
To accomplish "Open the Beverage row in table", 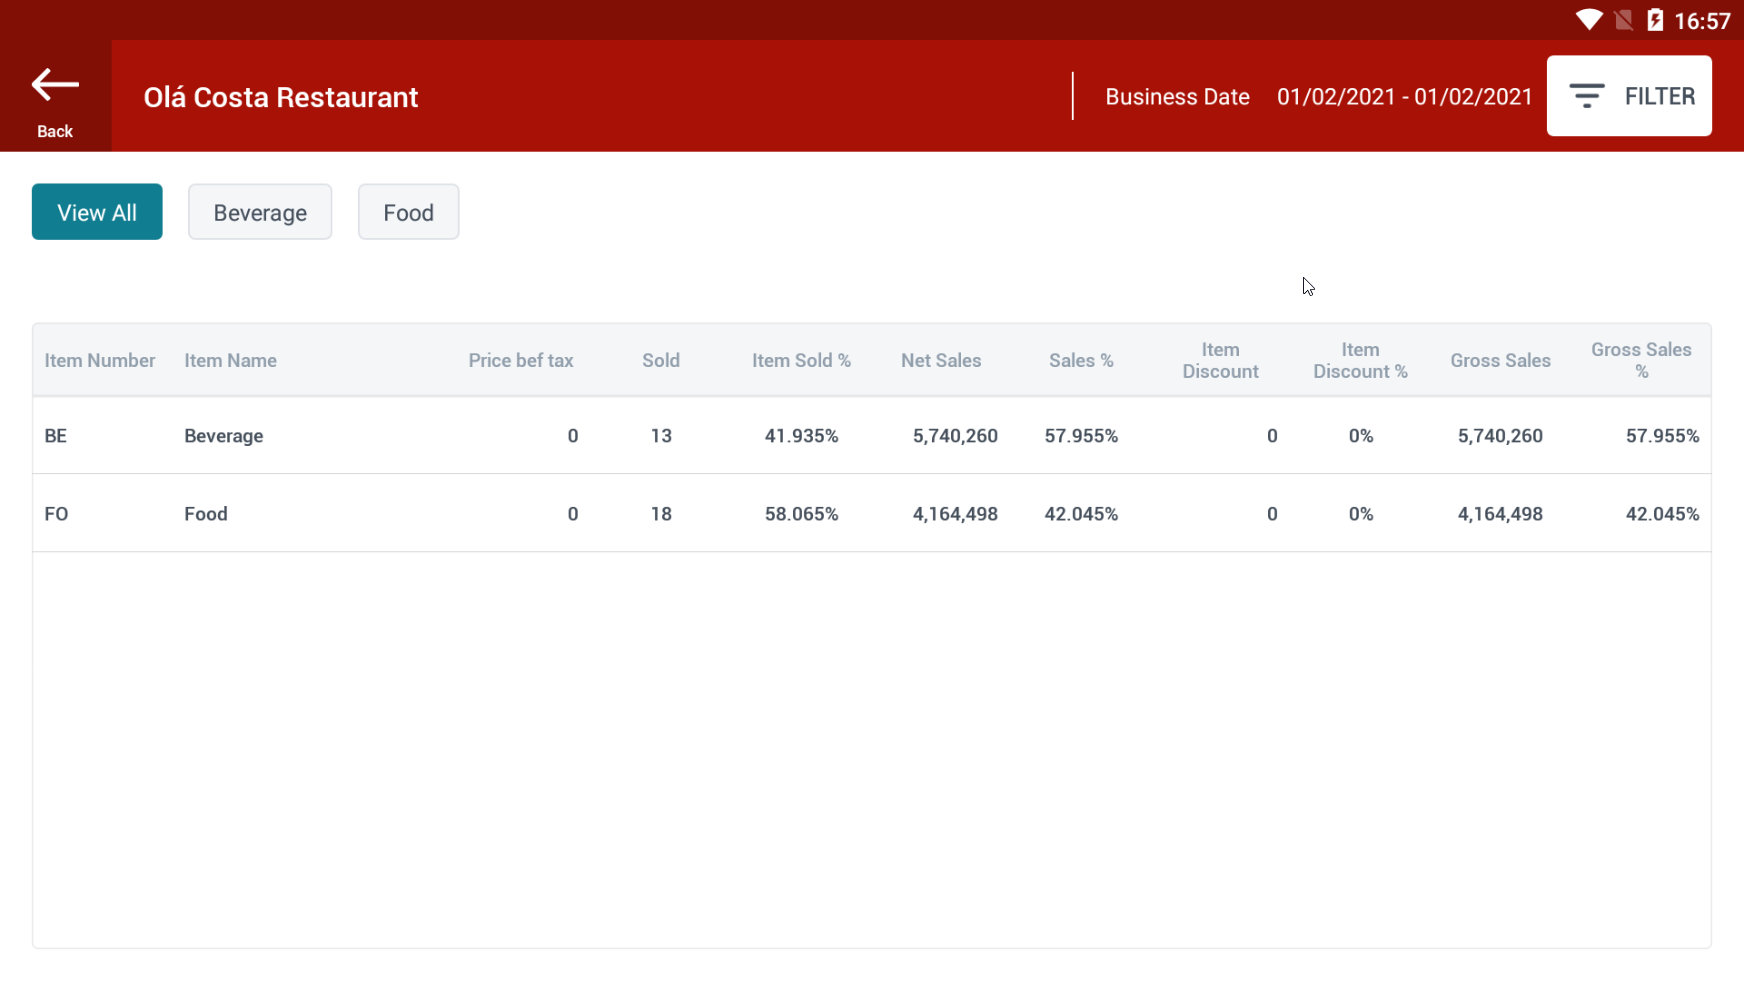I will [x=224, y=436].
